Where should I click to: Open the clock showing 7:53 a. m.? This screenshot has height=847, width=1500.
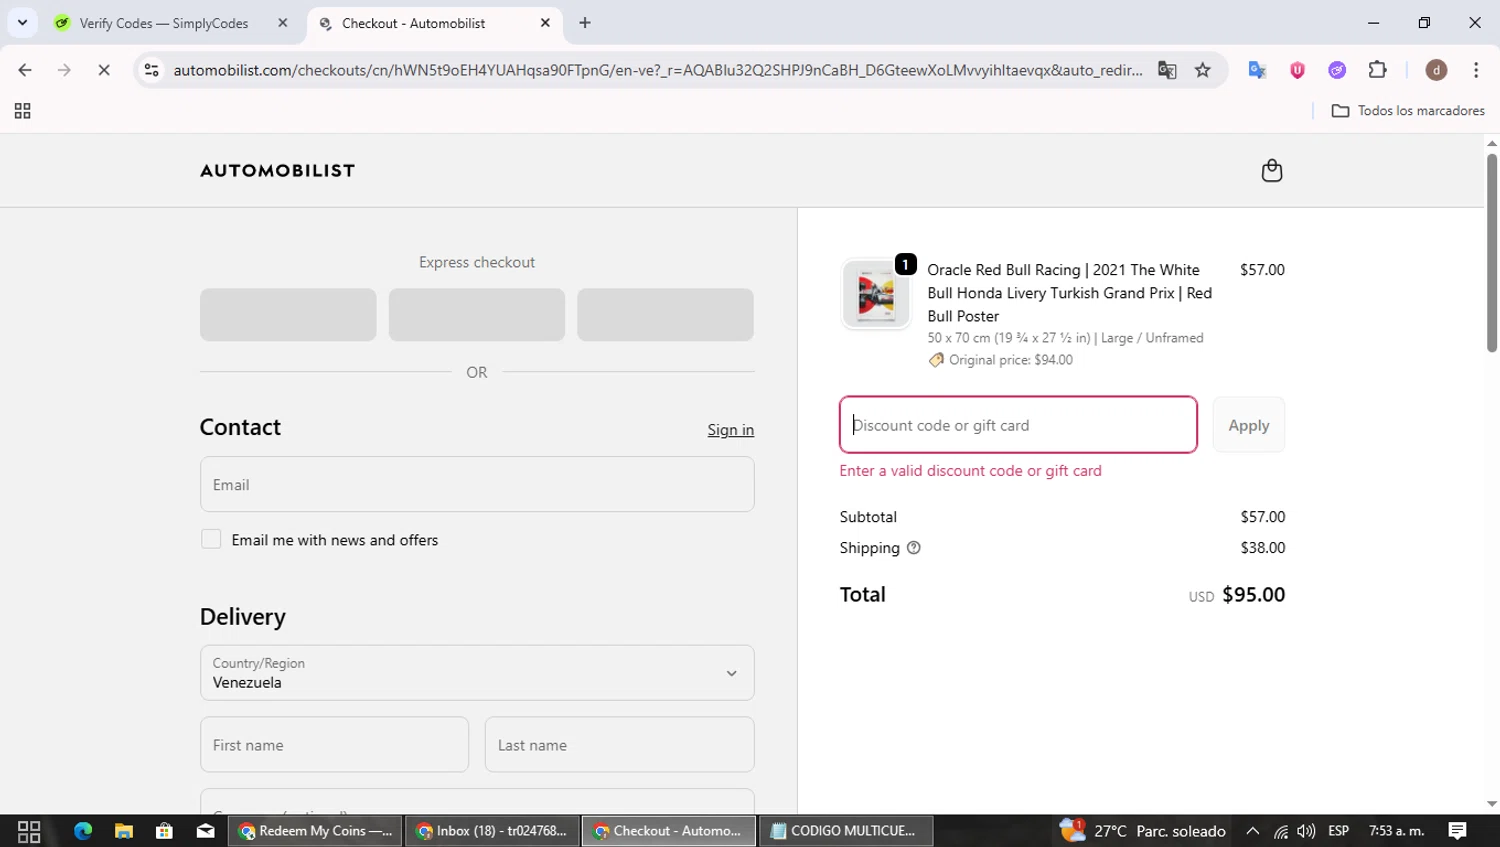[x=1396, y=831]
